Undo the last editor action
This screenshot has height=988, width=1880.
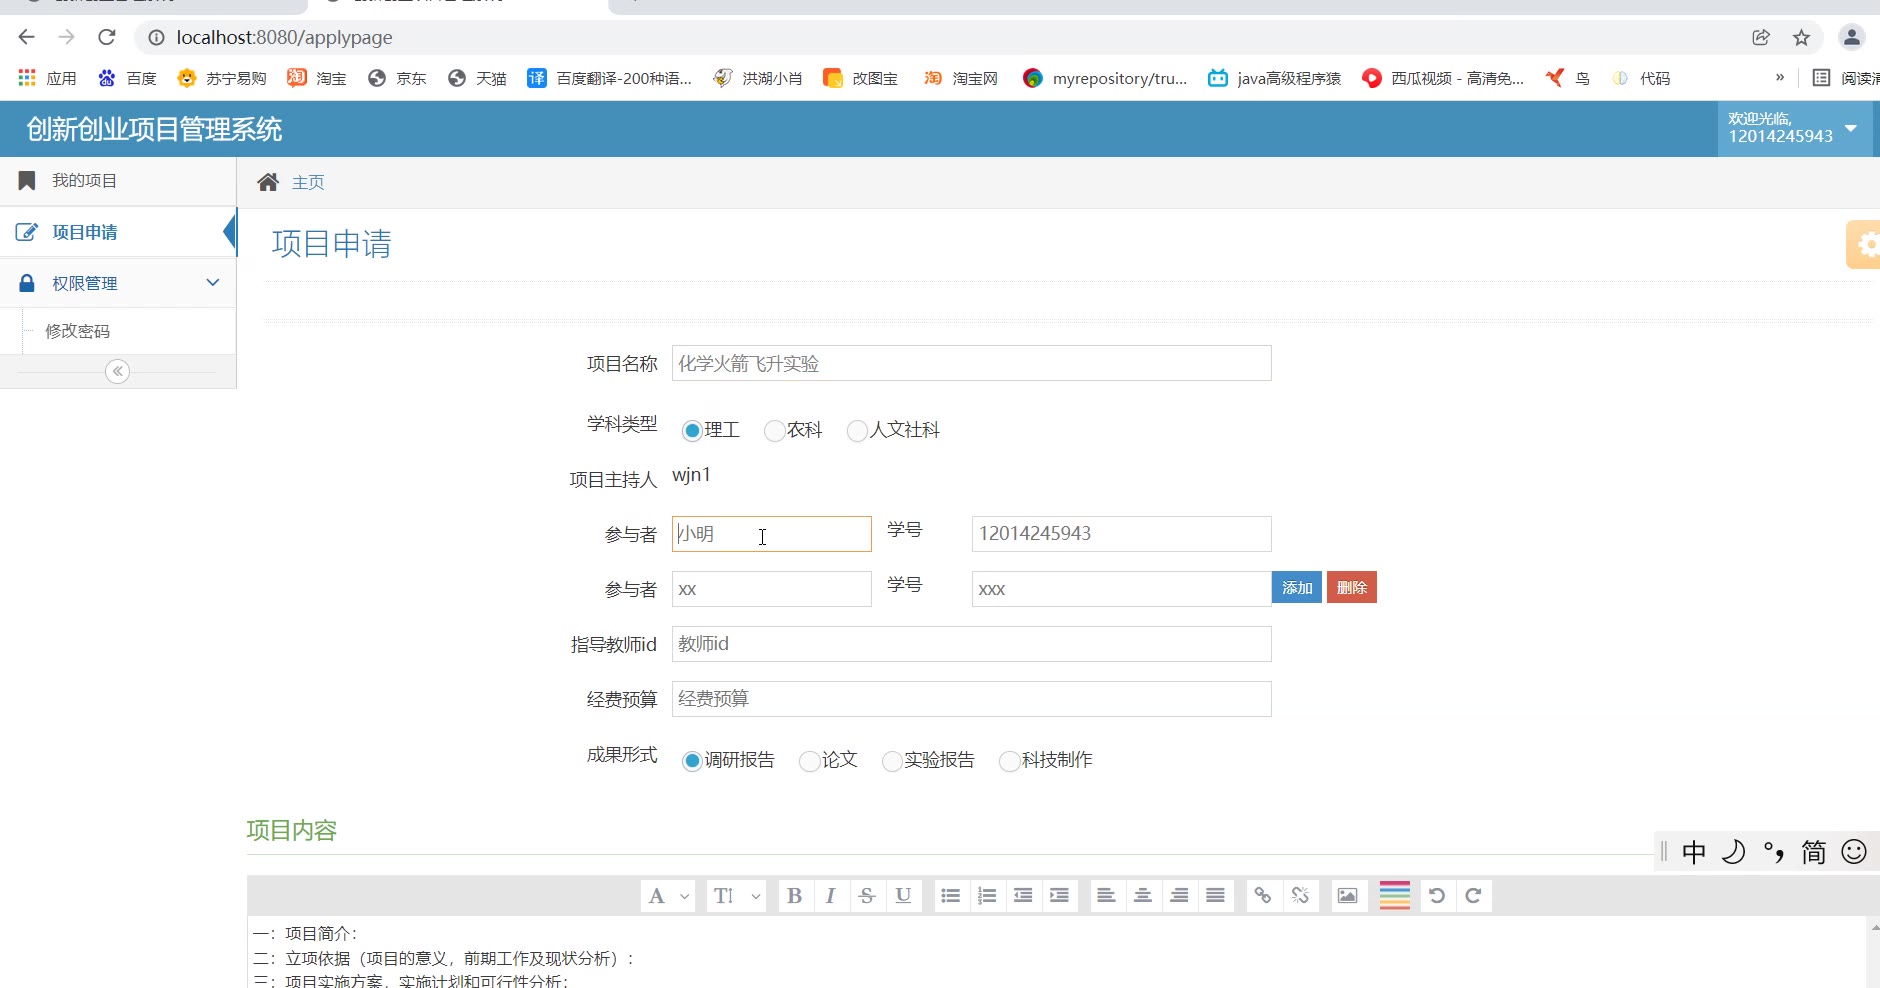(x=1437, y=896)
